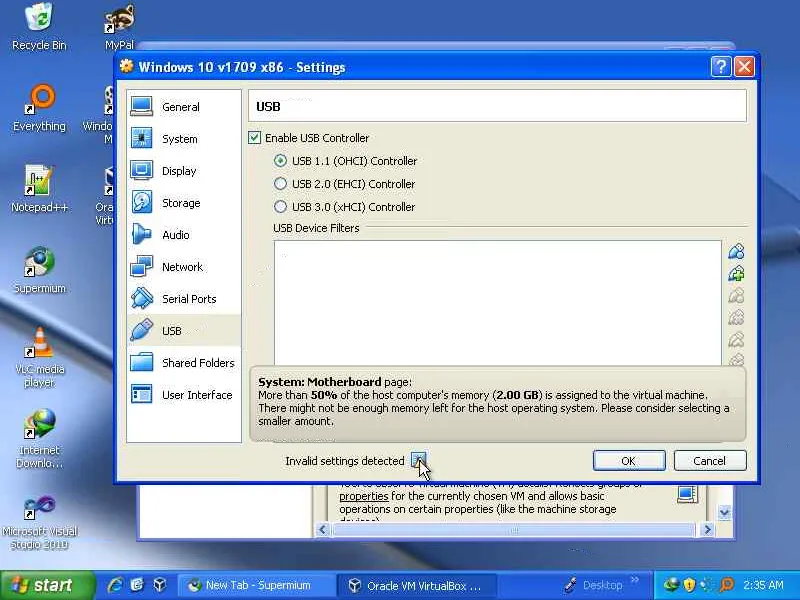Click the disabled edit USB filter icon
This screenshot has width=800, height=600.
736,295
